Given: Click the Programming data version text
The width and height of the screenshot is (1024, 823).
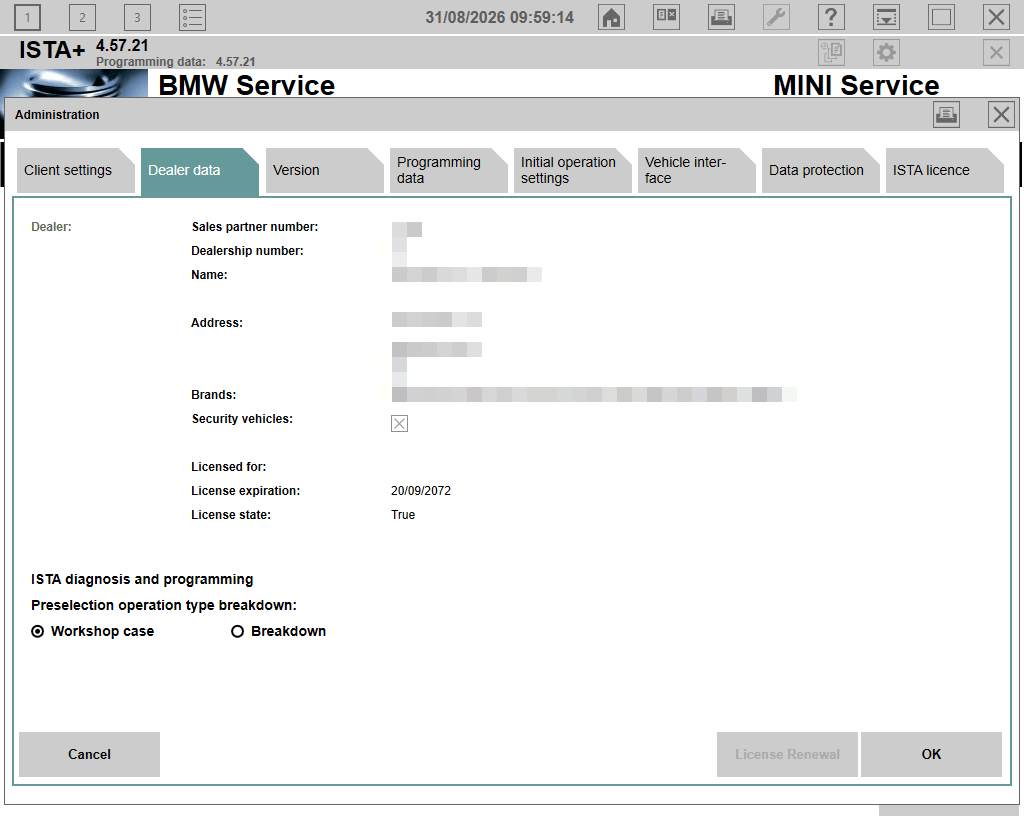Looking at the screenshot, I should pos(176,62).
